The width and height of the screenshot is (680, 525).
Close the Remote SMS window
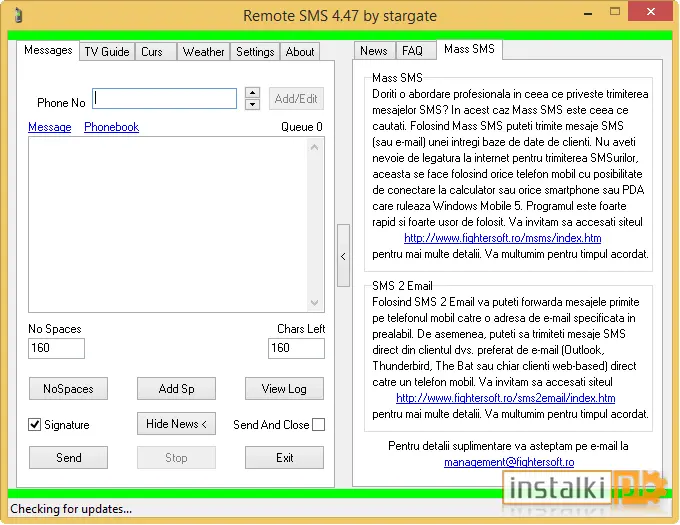[x=651, y=12]
